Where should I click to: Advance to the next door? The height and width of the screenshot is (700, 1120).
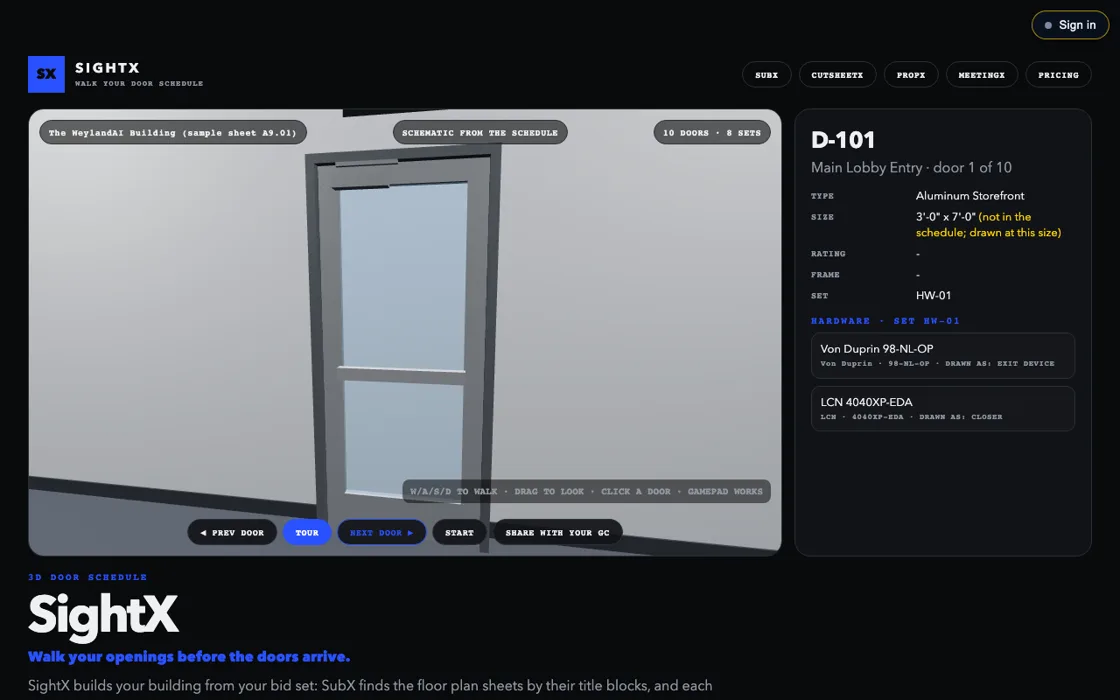coord(381,532)
